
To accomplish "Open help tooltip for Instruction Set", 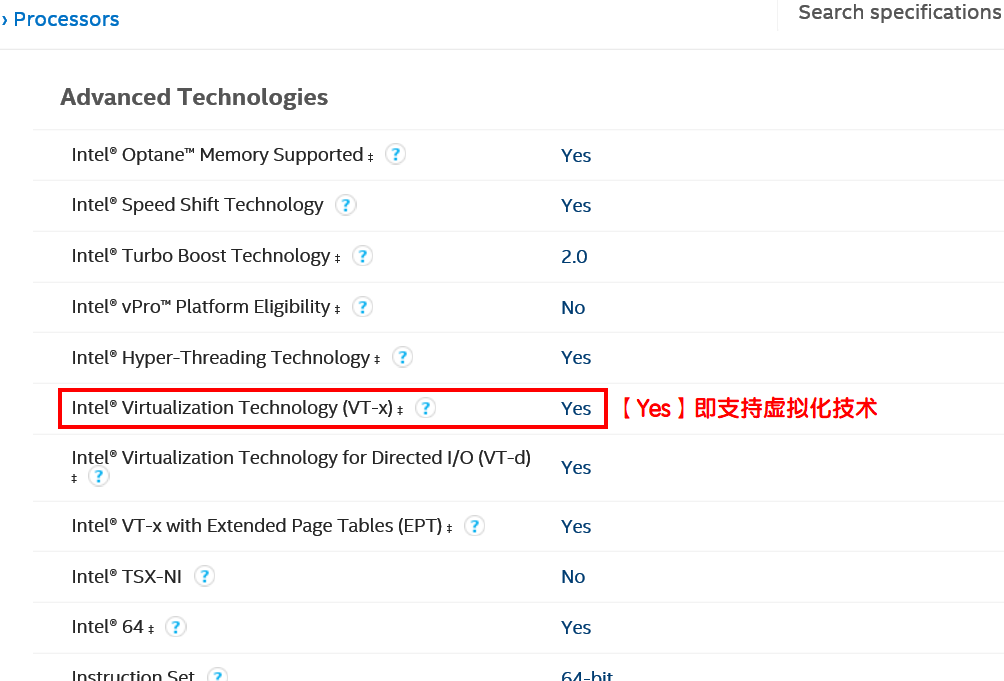I will [218, 674].
